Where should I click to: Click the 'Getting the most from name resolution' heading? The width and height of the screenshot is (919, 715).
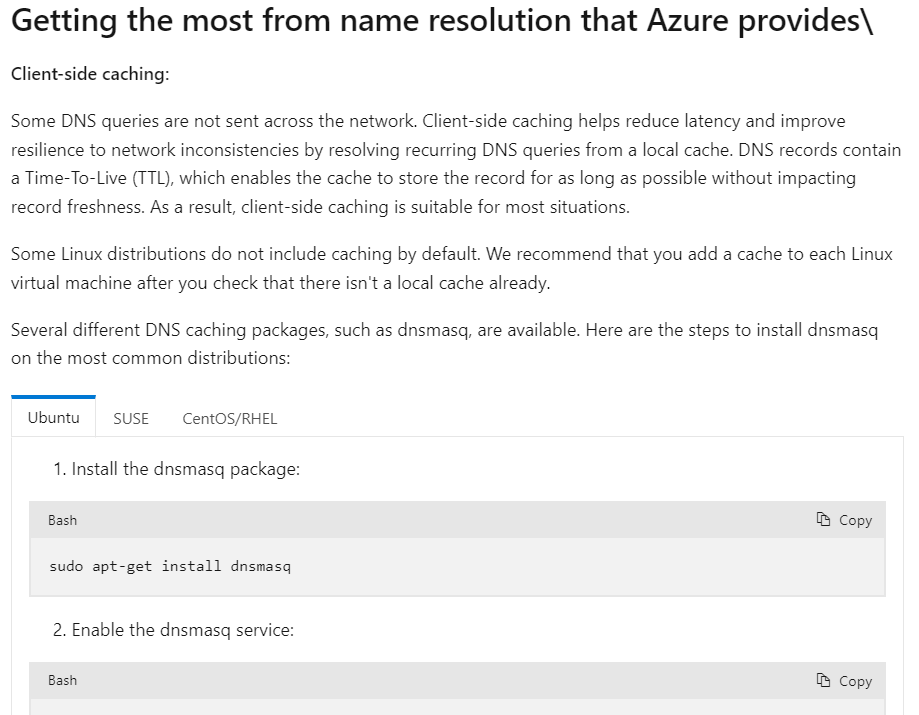coord(440,24)
